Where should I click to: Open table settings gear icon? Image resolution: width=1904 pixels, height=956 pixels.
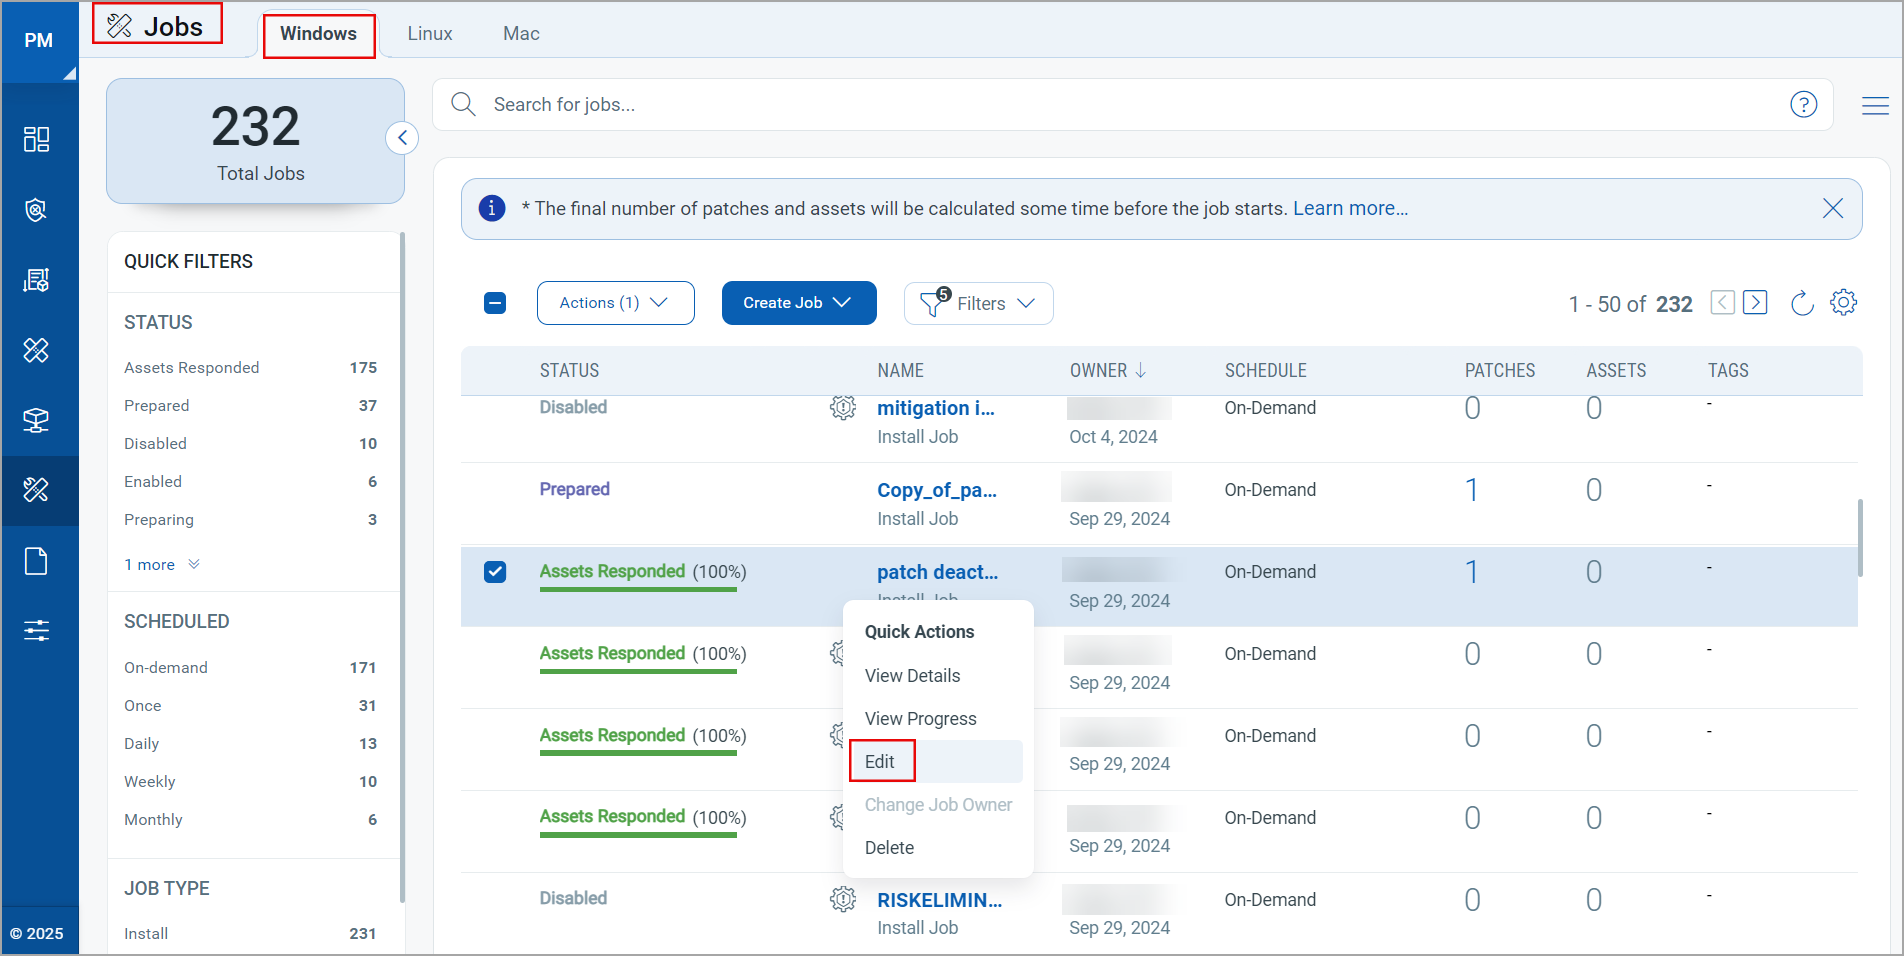[x=1843, y=302]
